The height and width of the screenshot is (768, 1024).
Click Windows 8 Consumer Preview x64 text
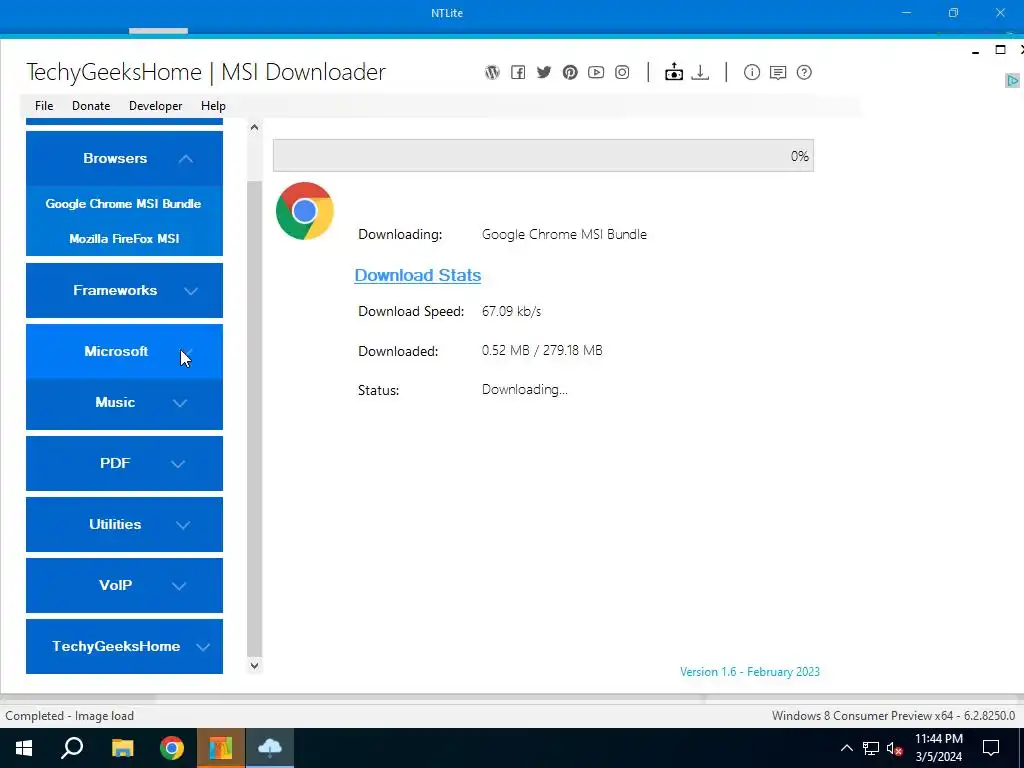893,716
